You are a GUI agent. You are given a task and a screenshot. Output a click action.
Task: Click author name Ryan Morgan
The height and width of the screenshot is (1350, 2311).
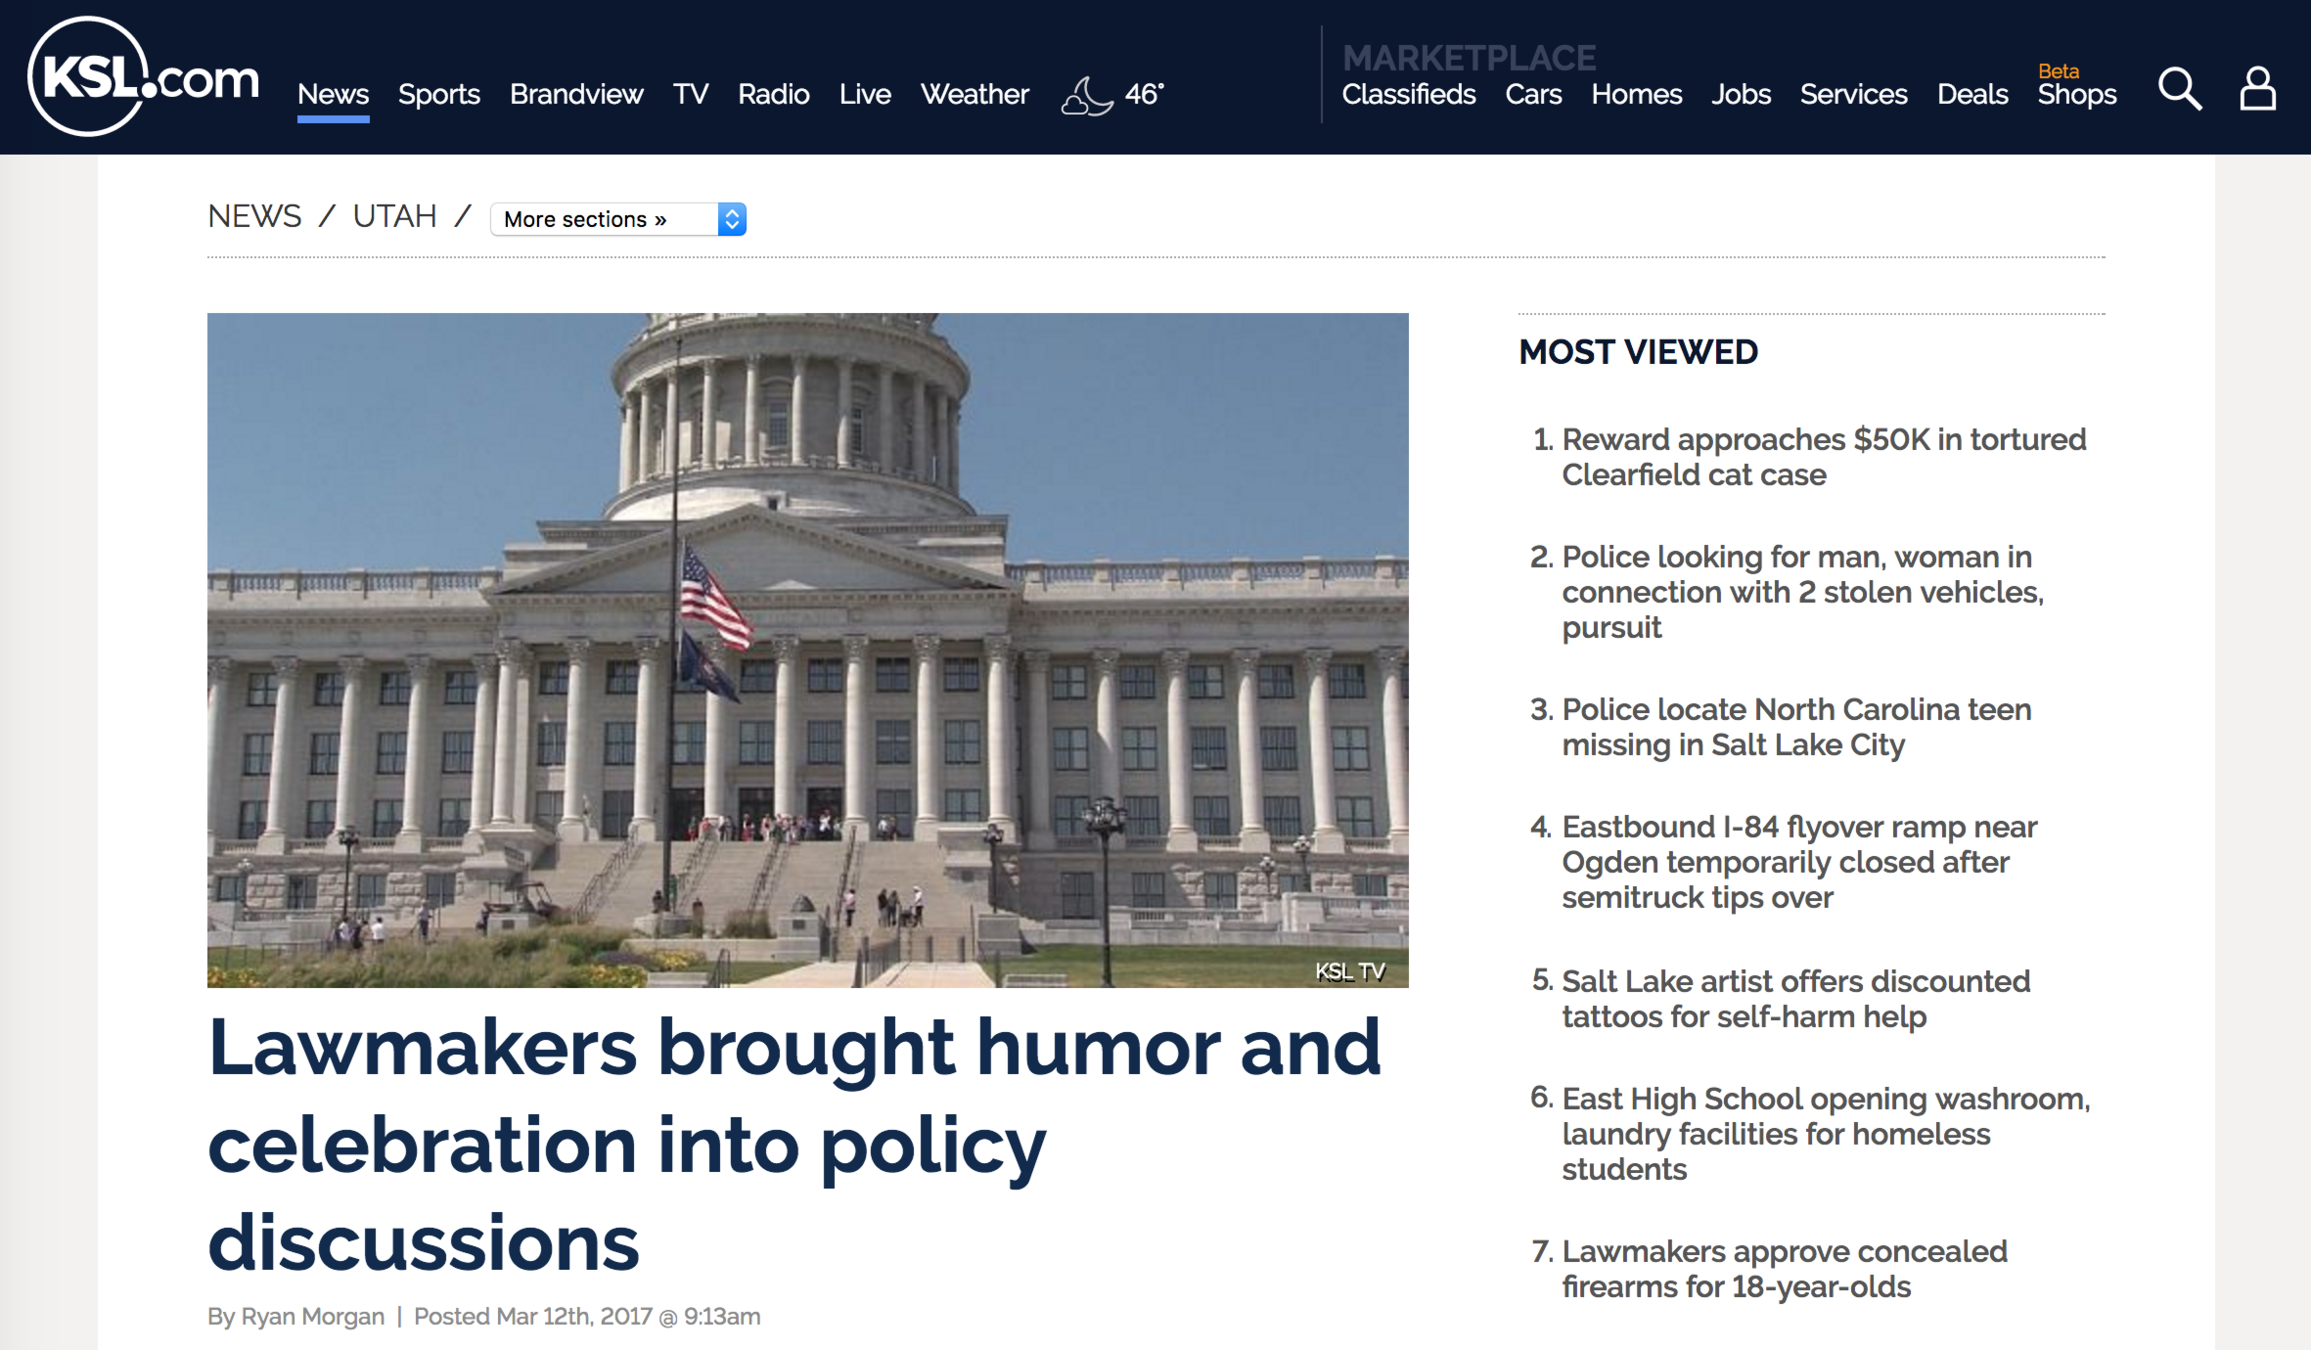(x=312, y=1316)
